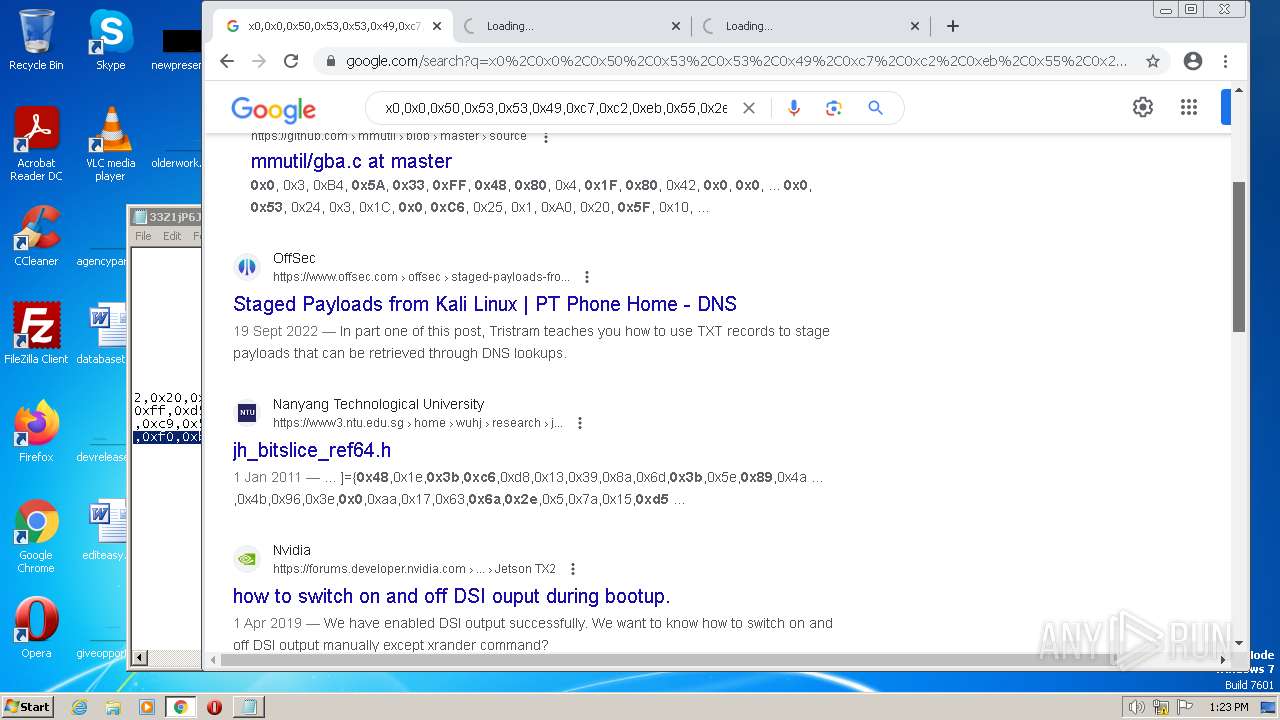This screenshot has height=720, width=1280.
Task: Open mmutil/gba.c at master result
Action: (351, 161)
